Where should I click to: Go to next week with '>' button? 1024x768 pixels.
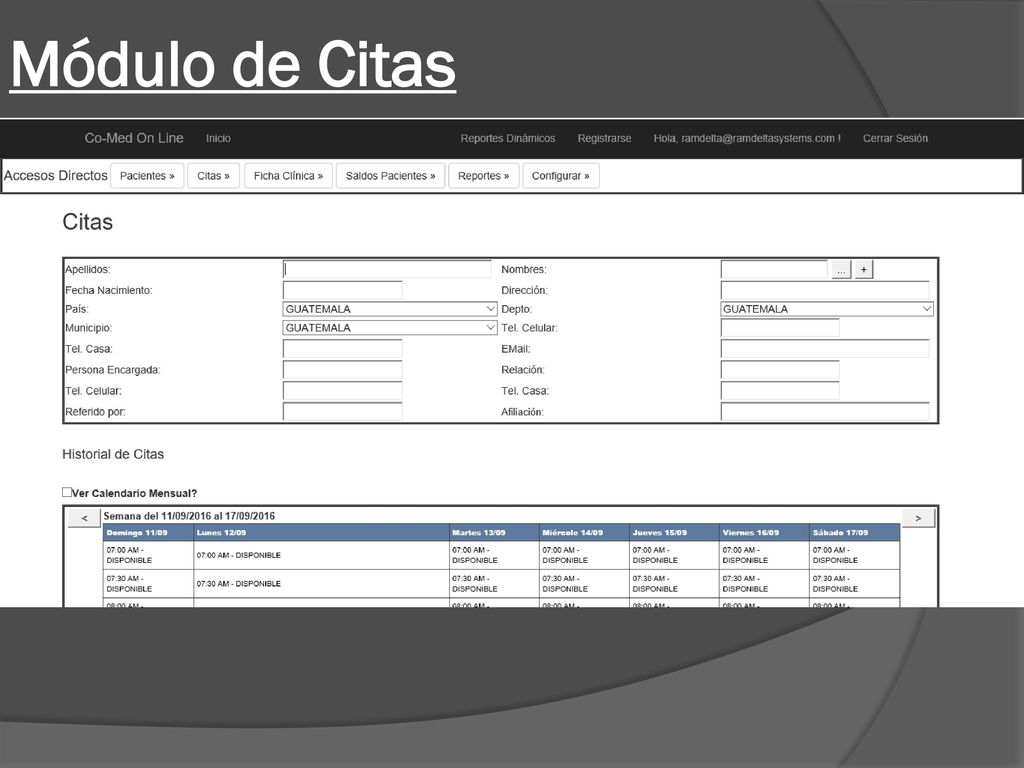click(918, 518)
